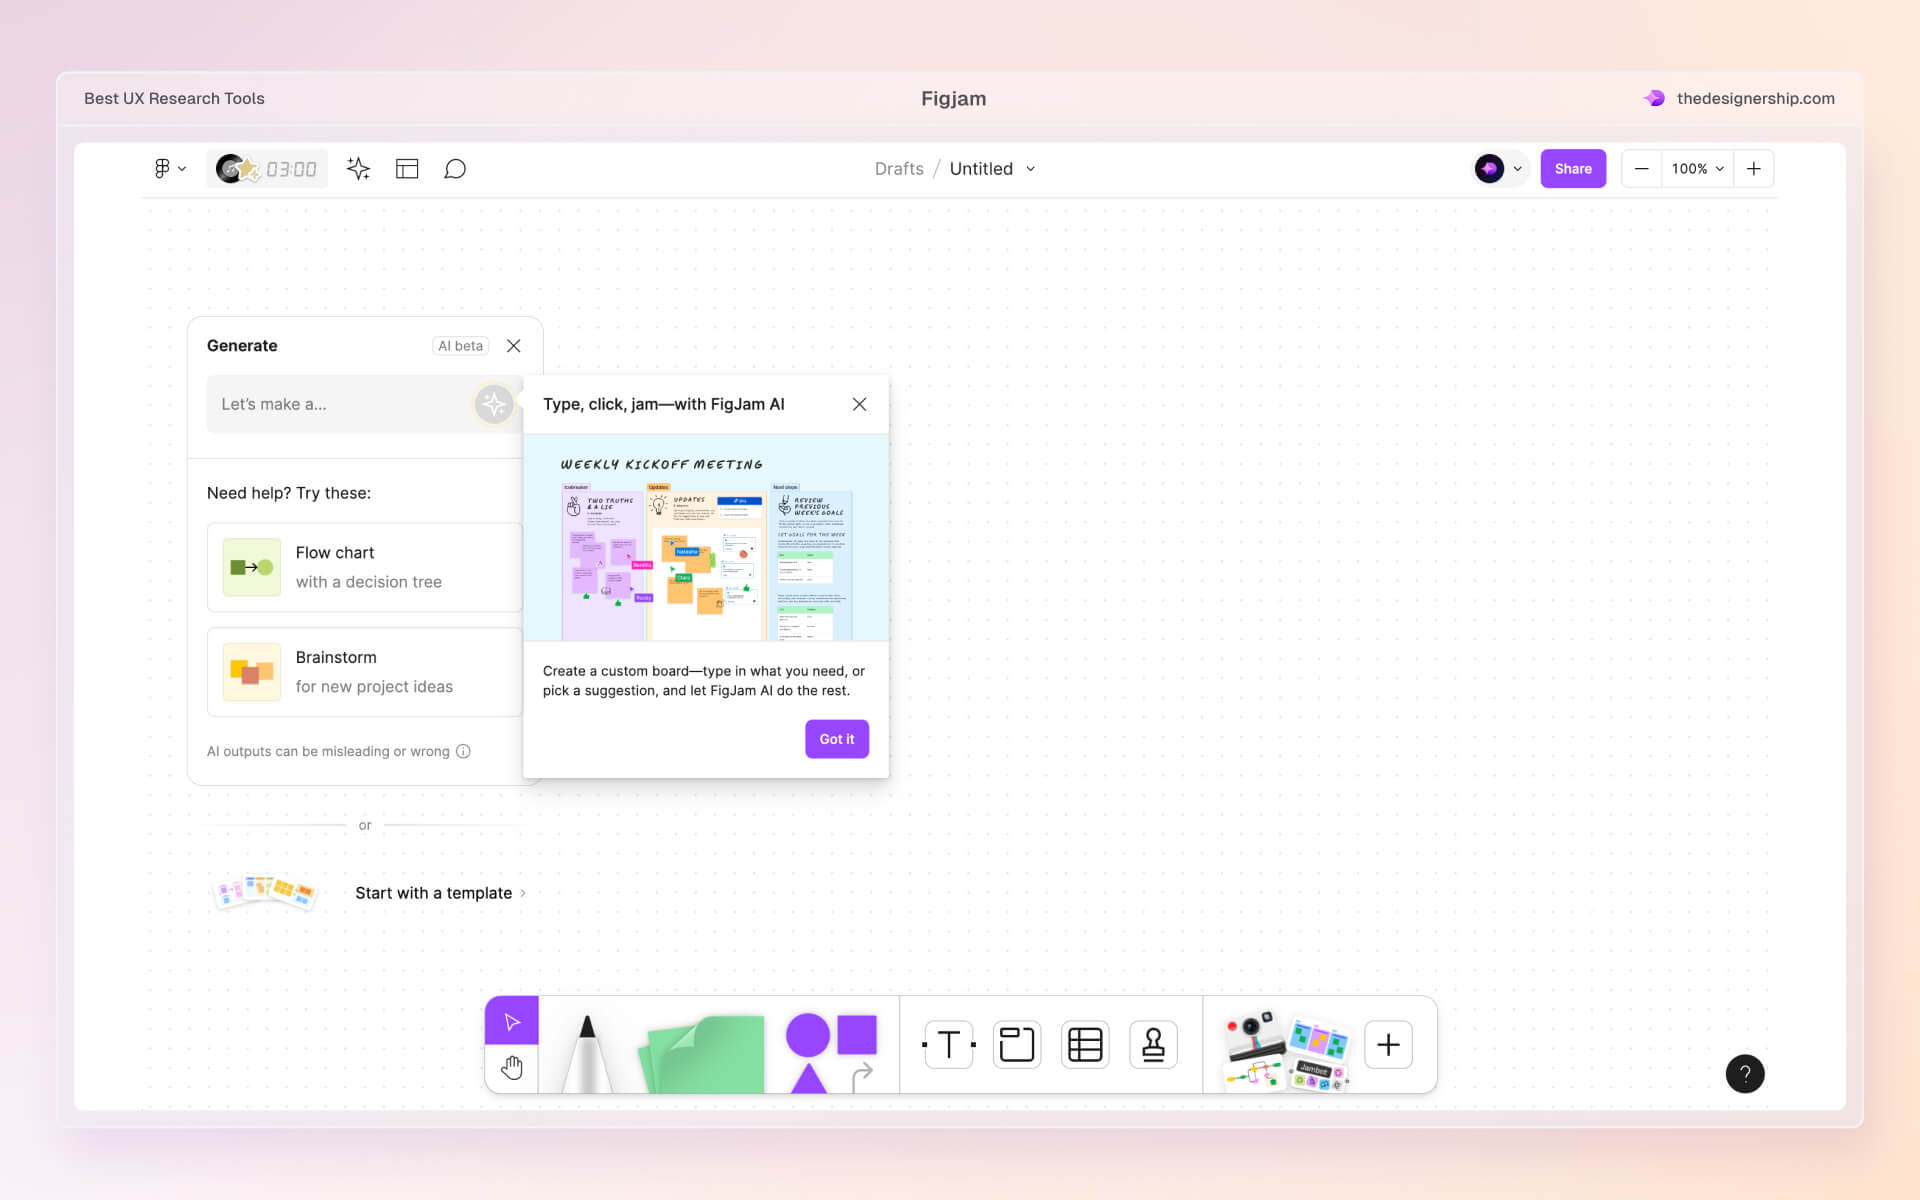Start the 3-minute timer
The height and width of the screenshot is (1200, 1920).
pyautogui.click(x=267, y=168)
